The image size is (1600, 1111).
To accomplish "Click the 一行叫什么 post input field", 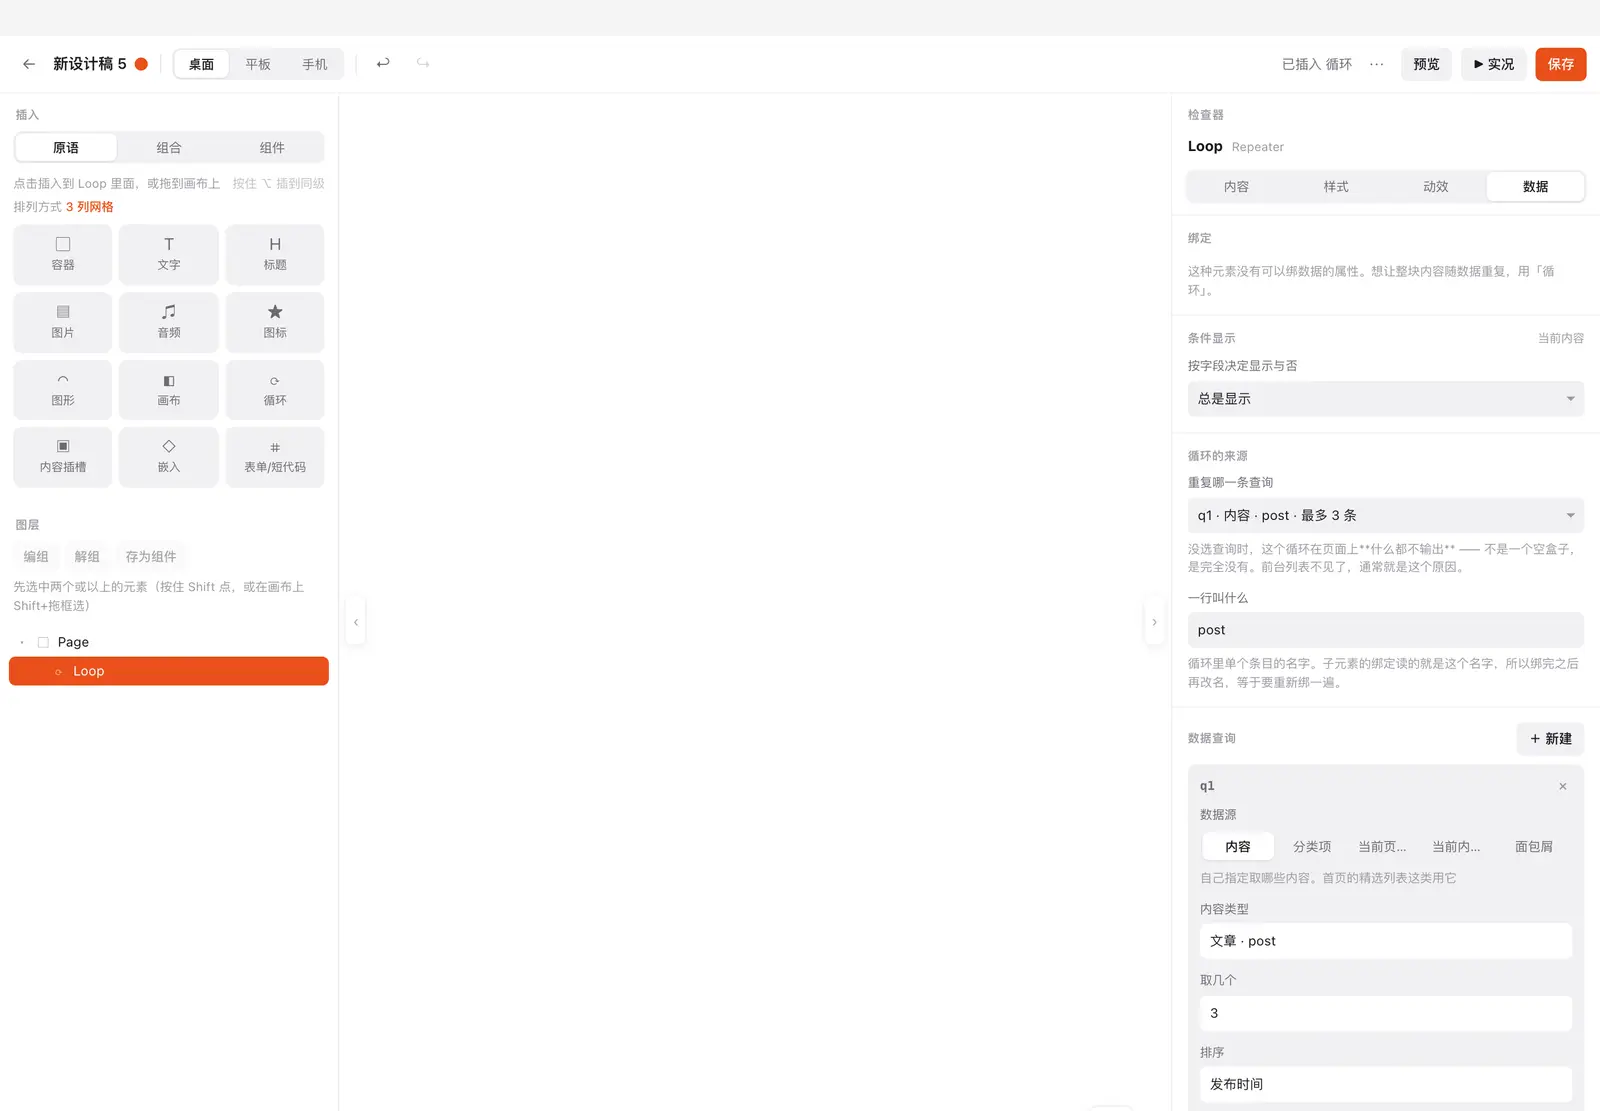I will coord(1386,630).
